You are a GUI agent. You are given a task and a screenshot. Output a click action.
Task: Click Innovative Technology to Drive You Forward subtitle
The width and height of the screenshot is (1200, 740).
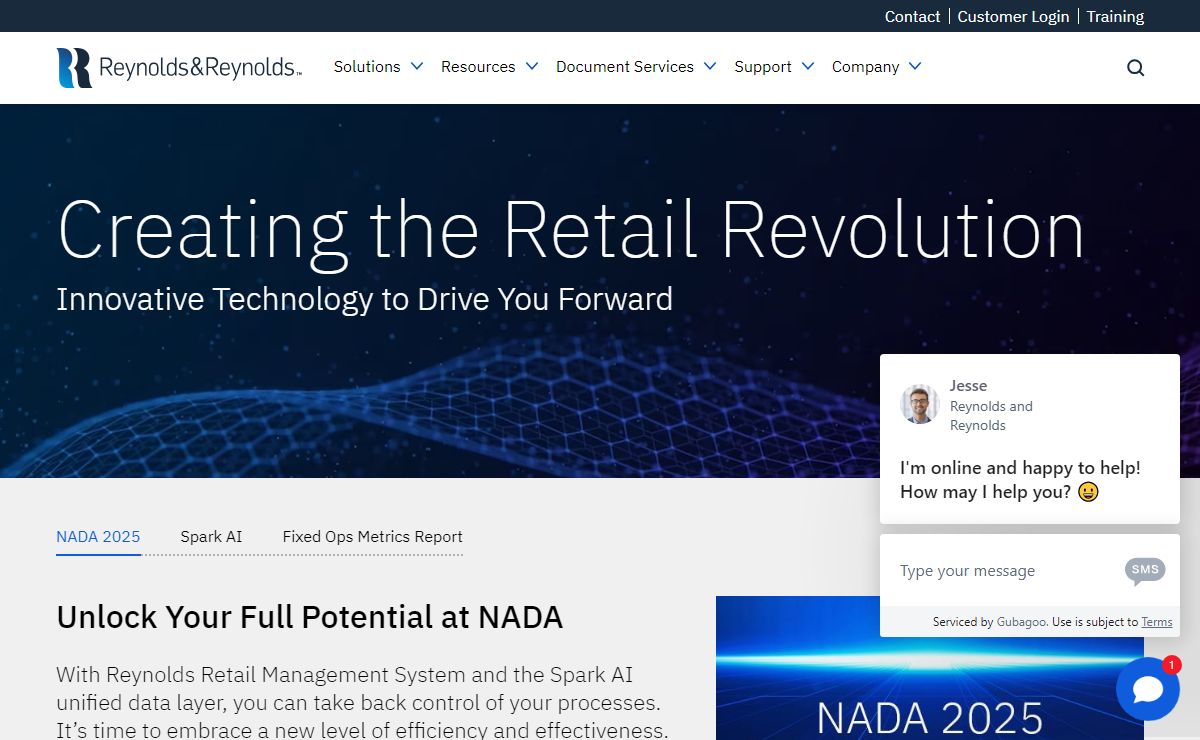364,299
